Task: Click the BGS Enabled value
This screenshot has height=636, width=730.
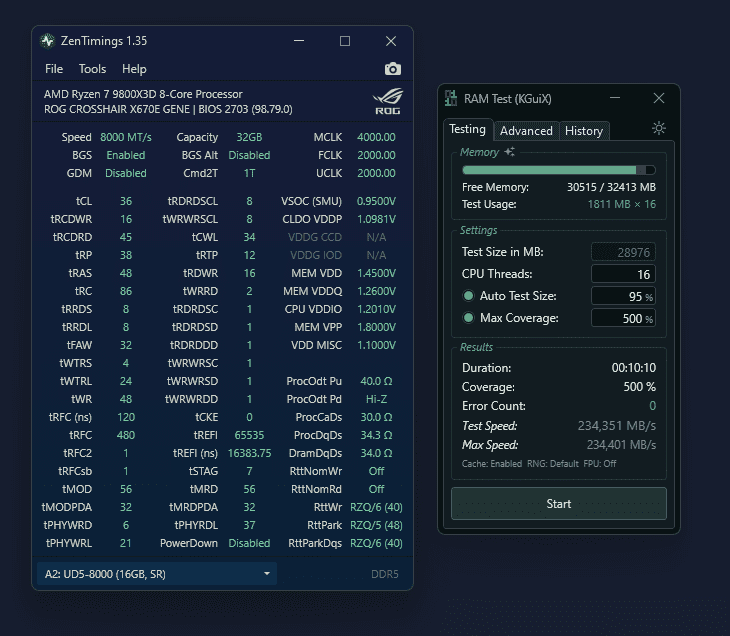Action: tap(126, 155)
